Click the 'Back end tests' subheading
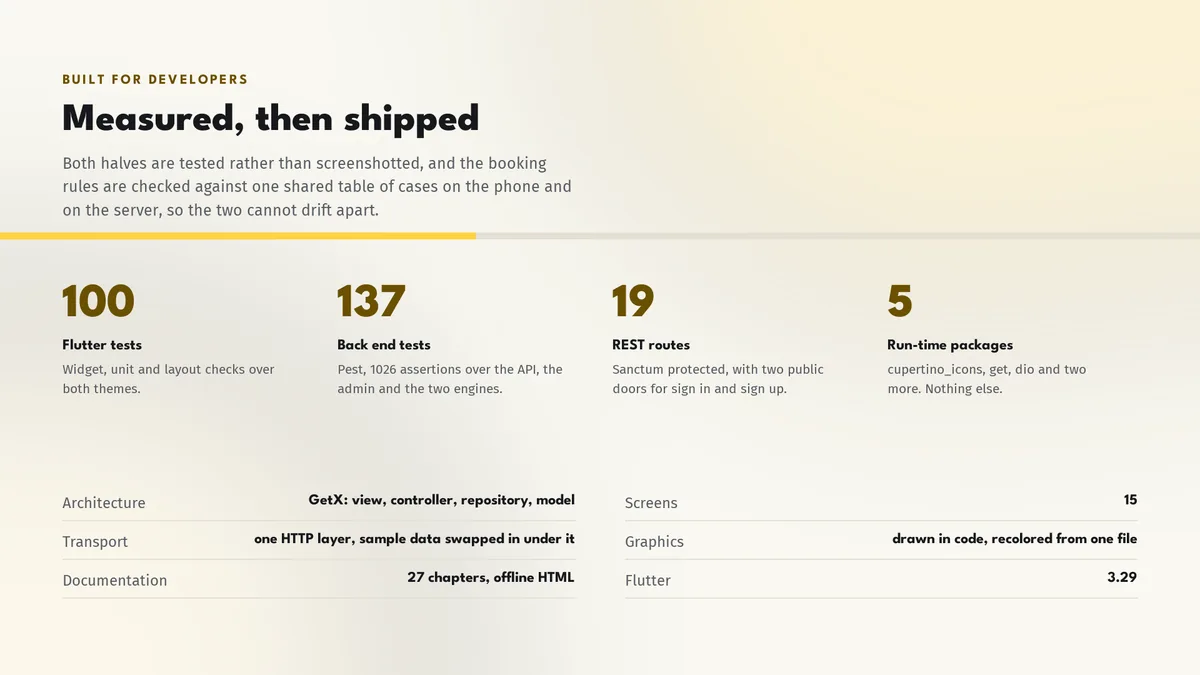Viewport: 1200px width, 675px height. pos(384,345)
